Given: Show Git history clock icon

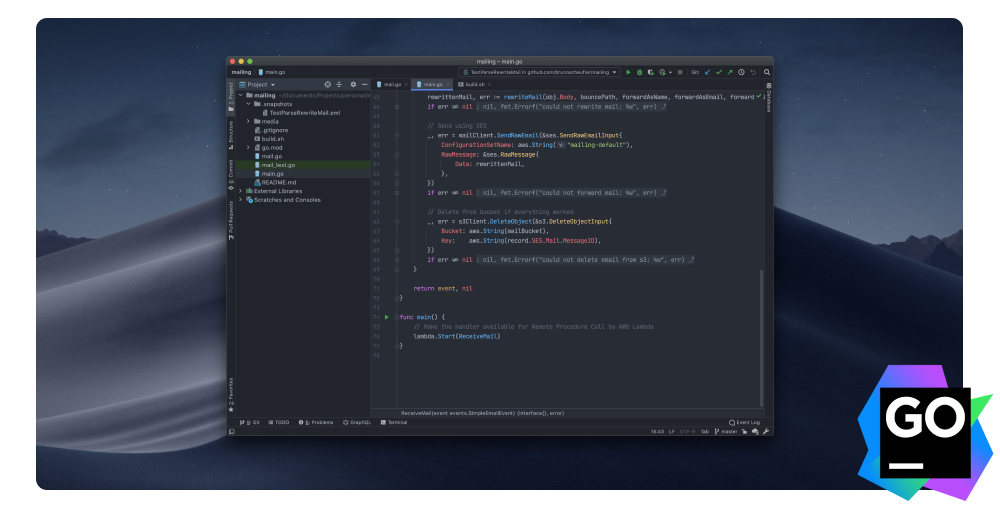Looking at the screenshot, I should [741, 72].
